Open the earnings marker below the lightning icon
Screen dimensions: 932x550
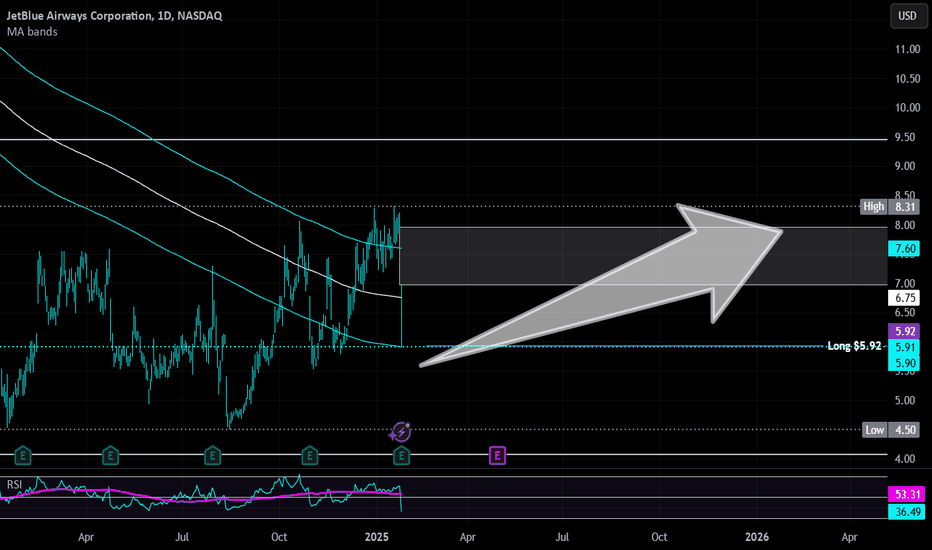[402, 456]
